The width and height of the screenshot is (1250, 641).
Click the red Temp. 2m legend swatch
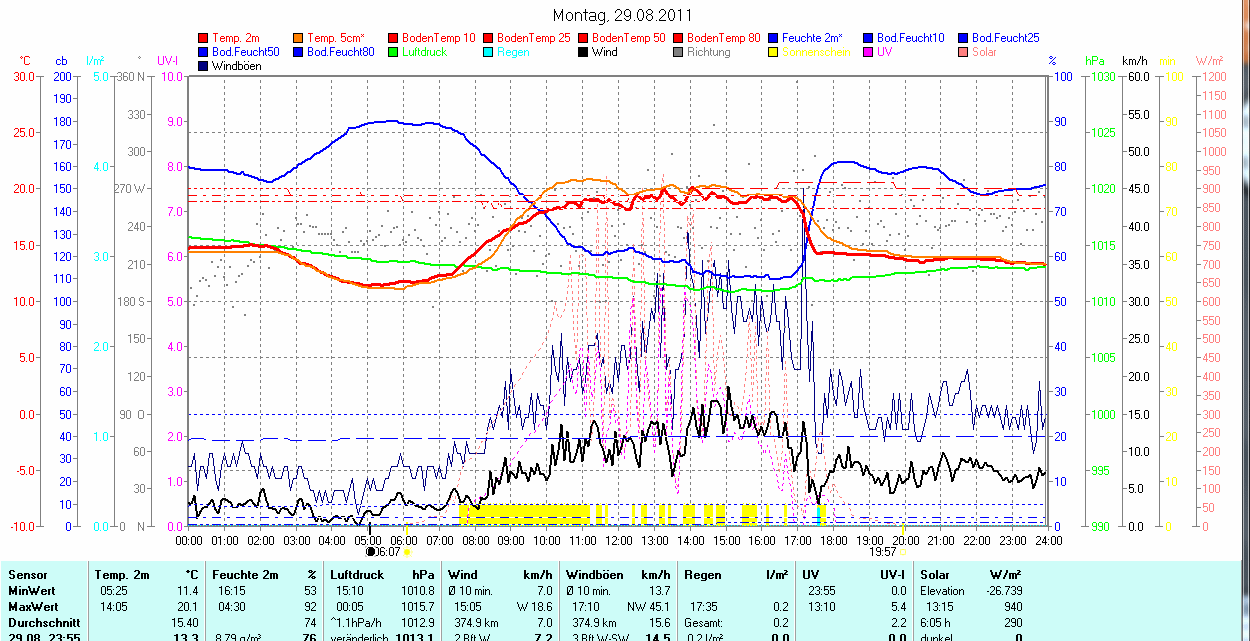click(x=204, y=37)
